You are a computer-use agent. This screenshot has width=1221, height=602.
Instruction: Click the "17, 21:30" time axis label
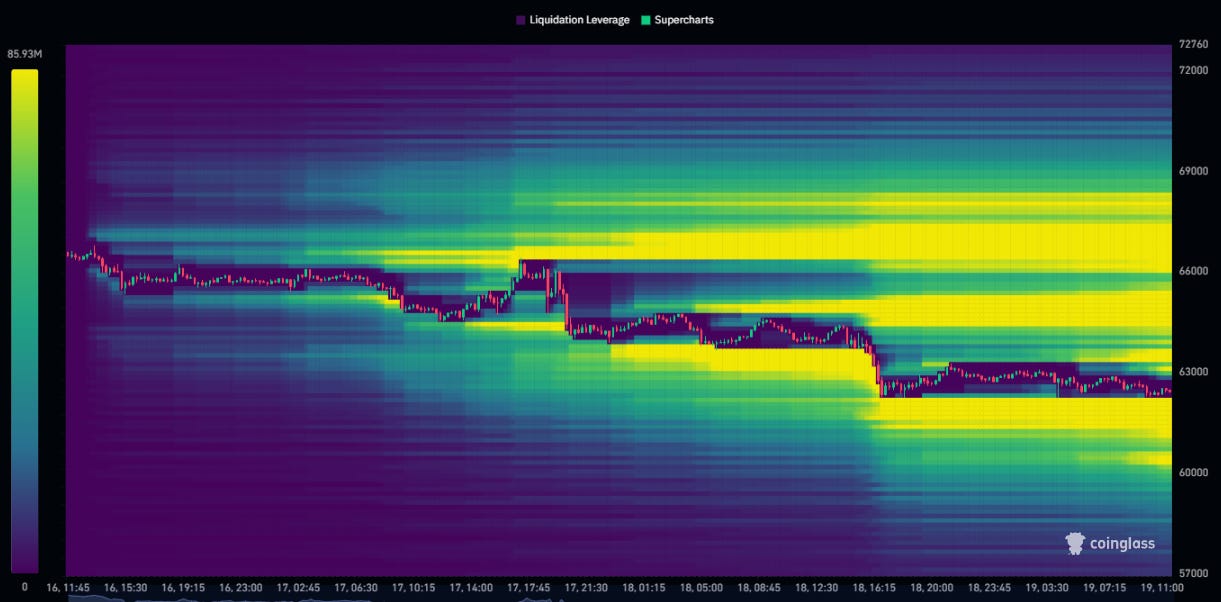586,588
